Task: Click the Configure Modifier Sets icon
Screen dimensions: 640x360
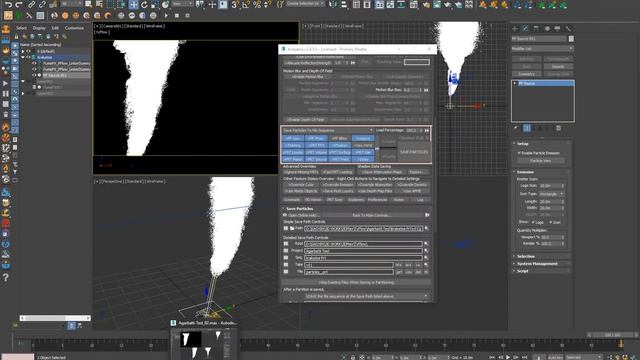Action: coord(559,128)
